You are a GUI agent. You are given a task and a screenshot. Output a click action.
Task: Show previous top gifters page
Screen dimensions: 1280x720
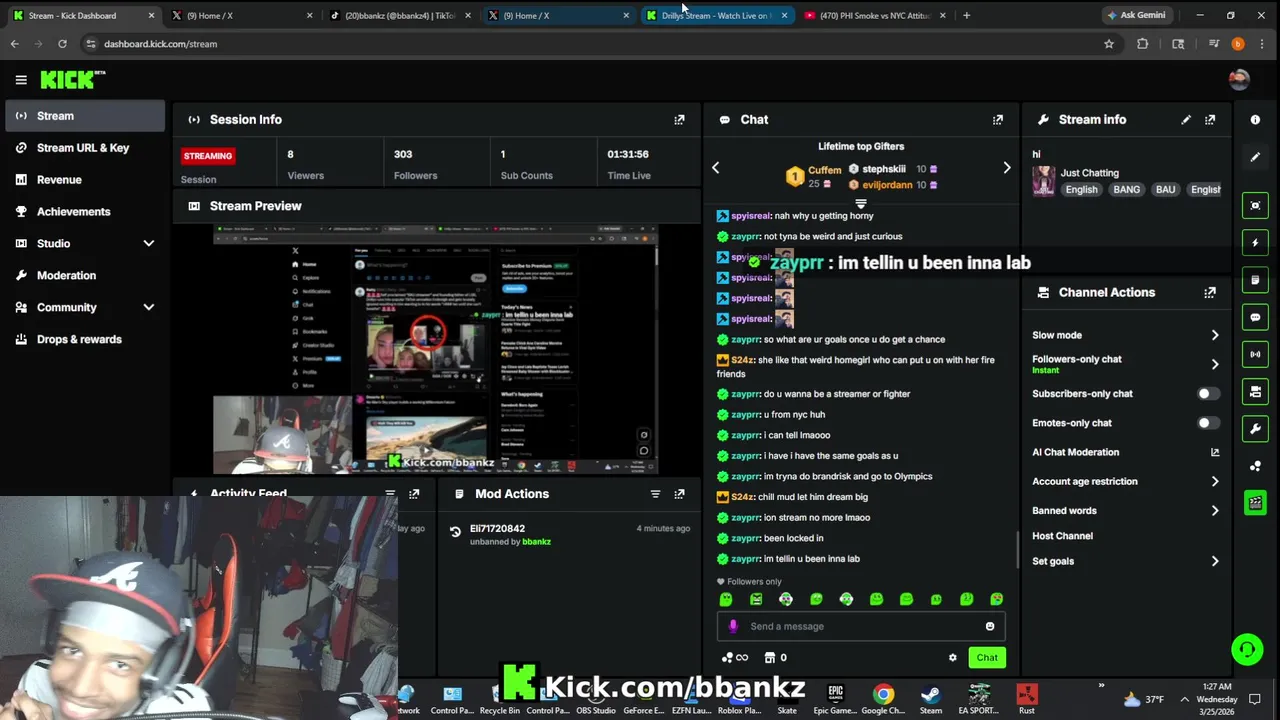715,167
